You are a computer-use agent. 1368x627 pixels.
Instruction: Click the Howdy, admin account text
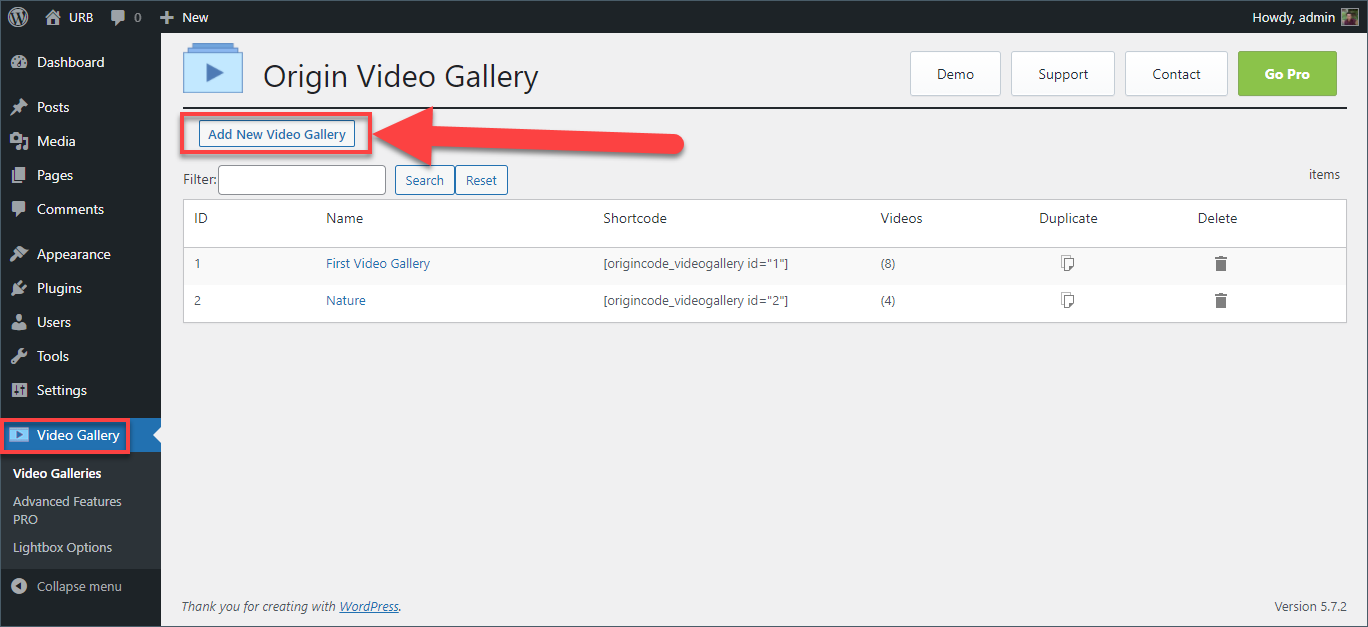click(1293, 17)
